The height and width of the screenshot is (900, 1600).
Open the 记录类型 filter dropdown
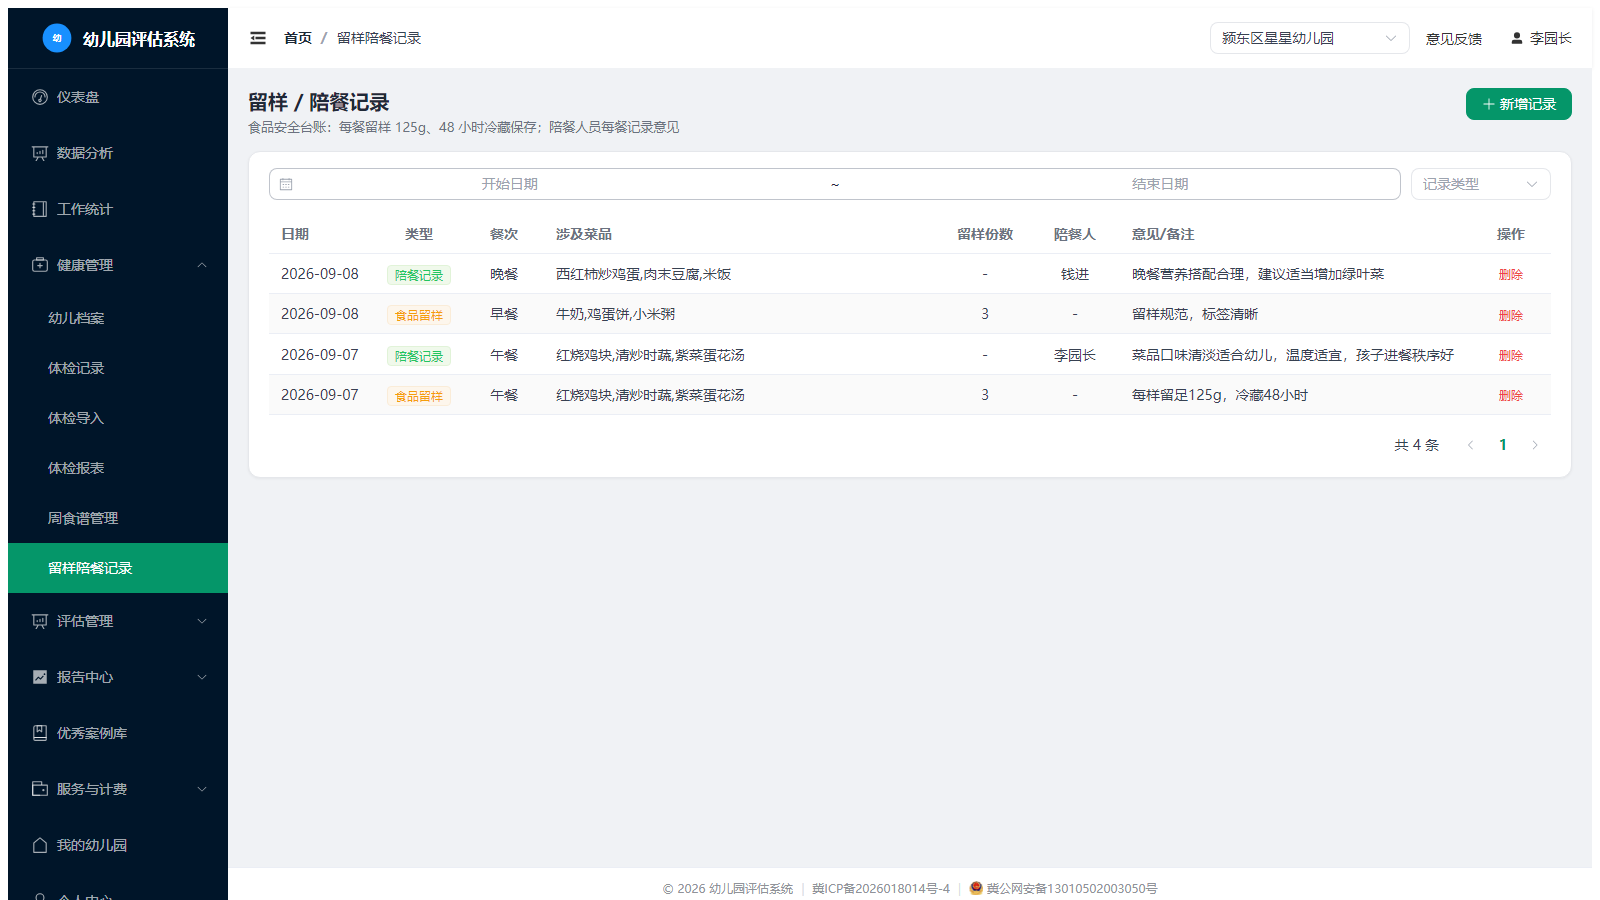coord(1481,184)
